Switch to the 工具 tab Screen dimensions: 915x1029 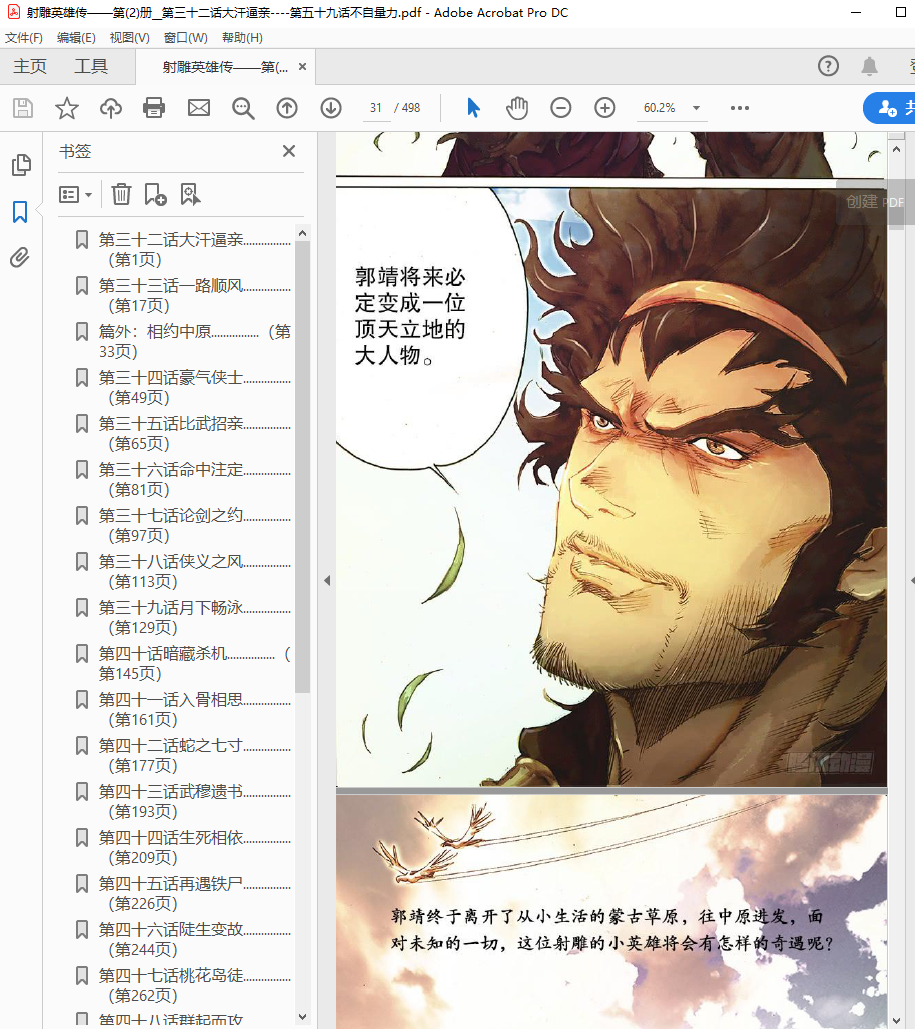pyautogui.click(x=91, y=66)
